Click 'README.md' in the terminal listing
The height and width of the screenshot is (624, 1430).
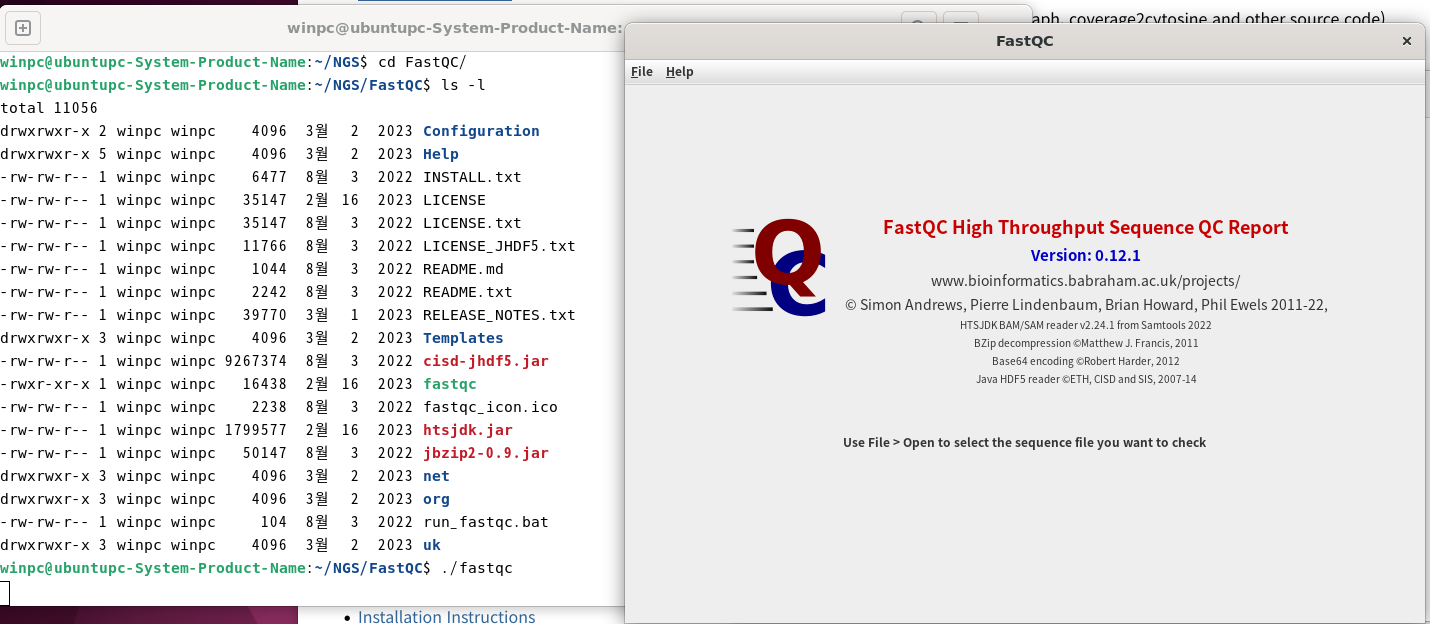[463, 269]
